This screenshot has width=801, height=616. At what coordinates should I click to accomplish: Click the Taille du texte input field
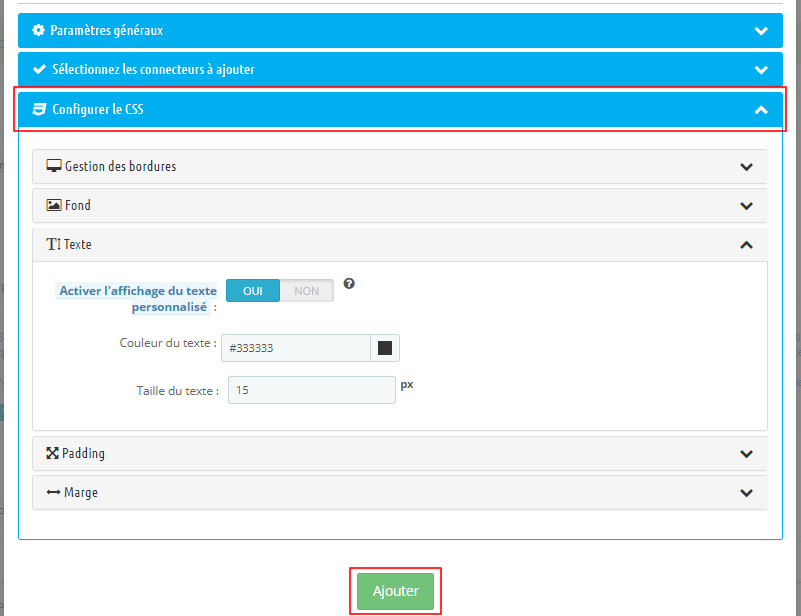[x=312, y=391]
